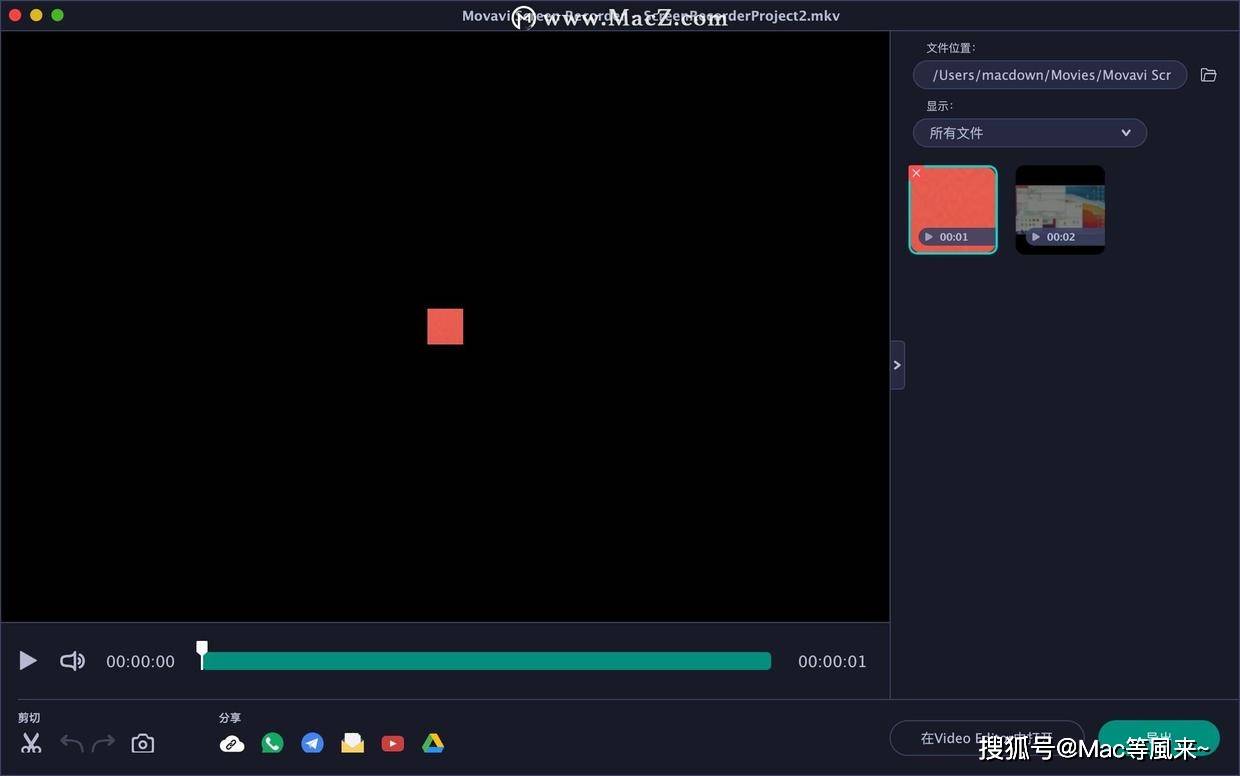Share the video to Telegram
The width and height of the screenshot is (1240, 776).
coord(312,743)
